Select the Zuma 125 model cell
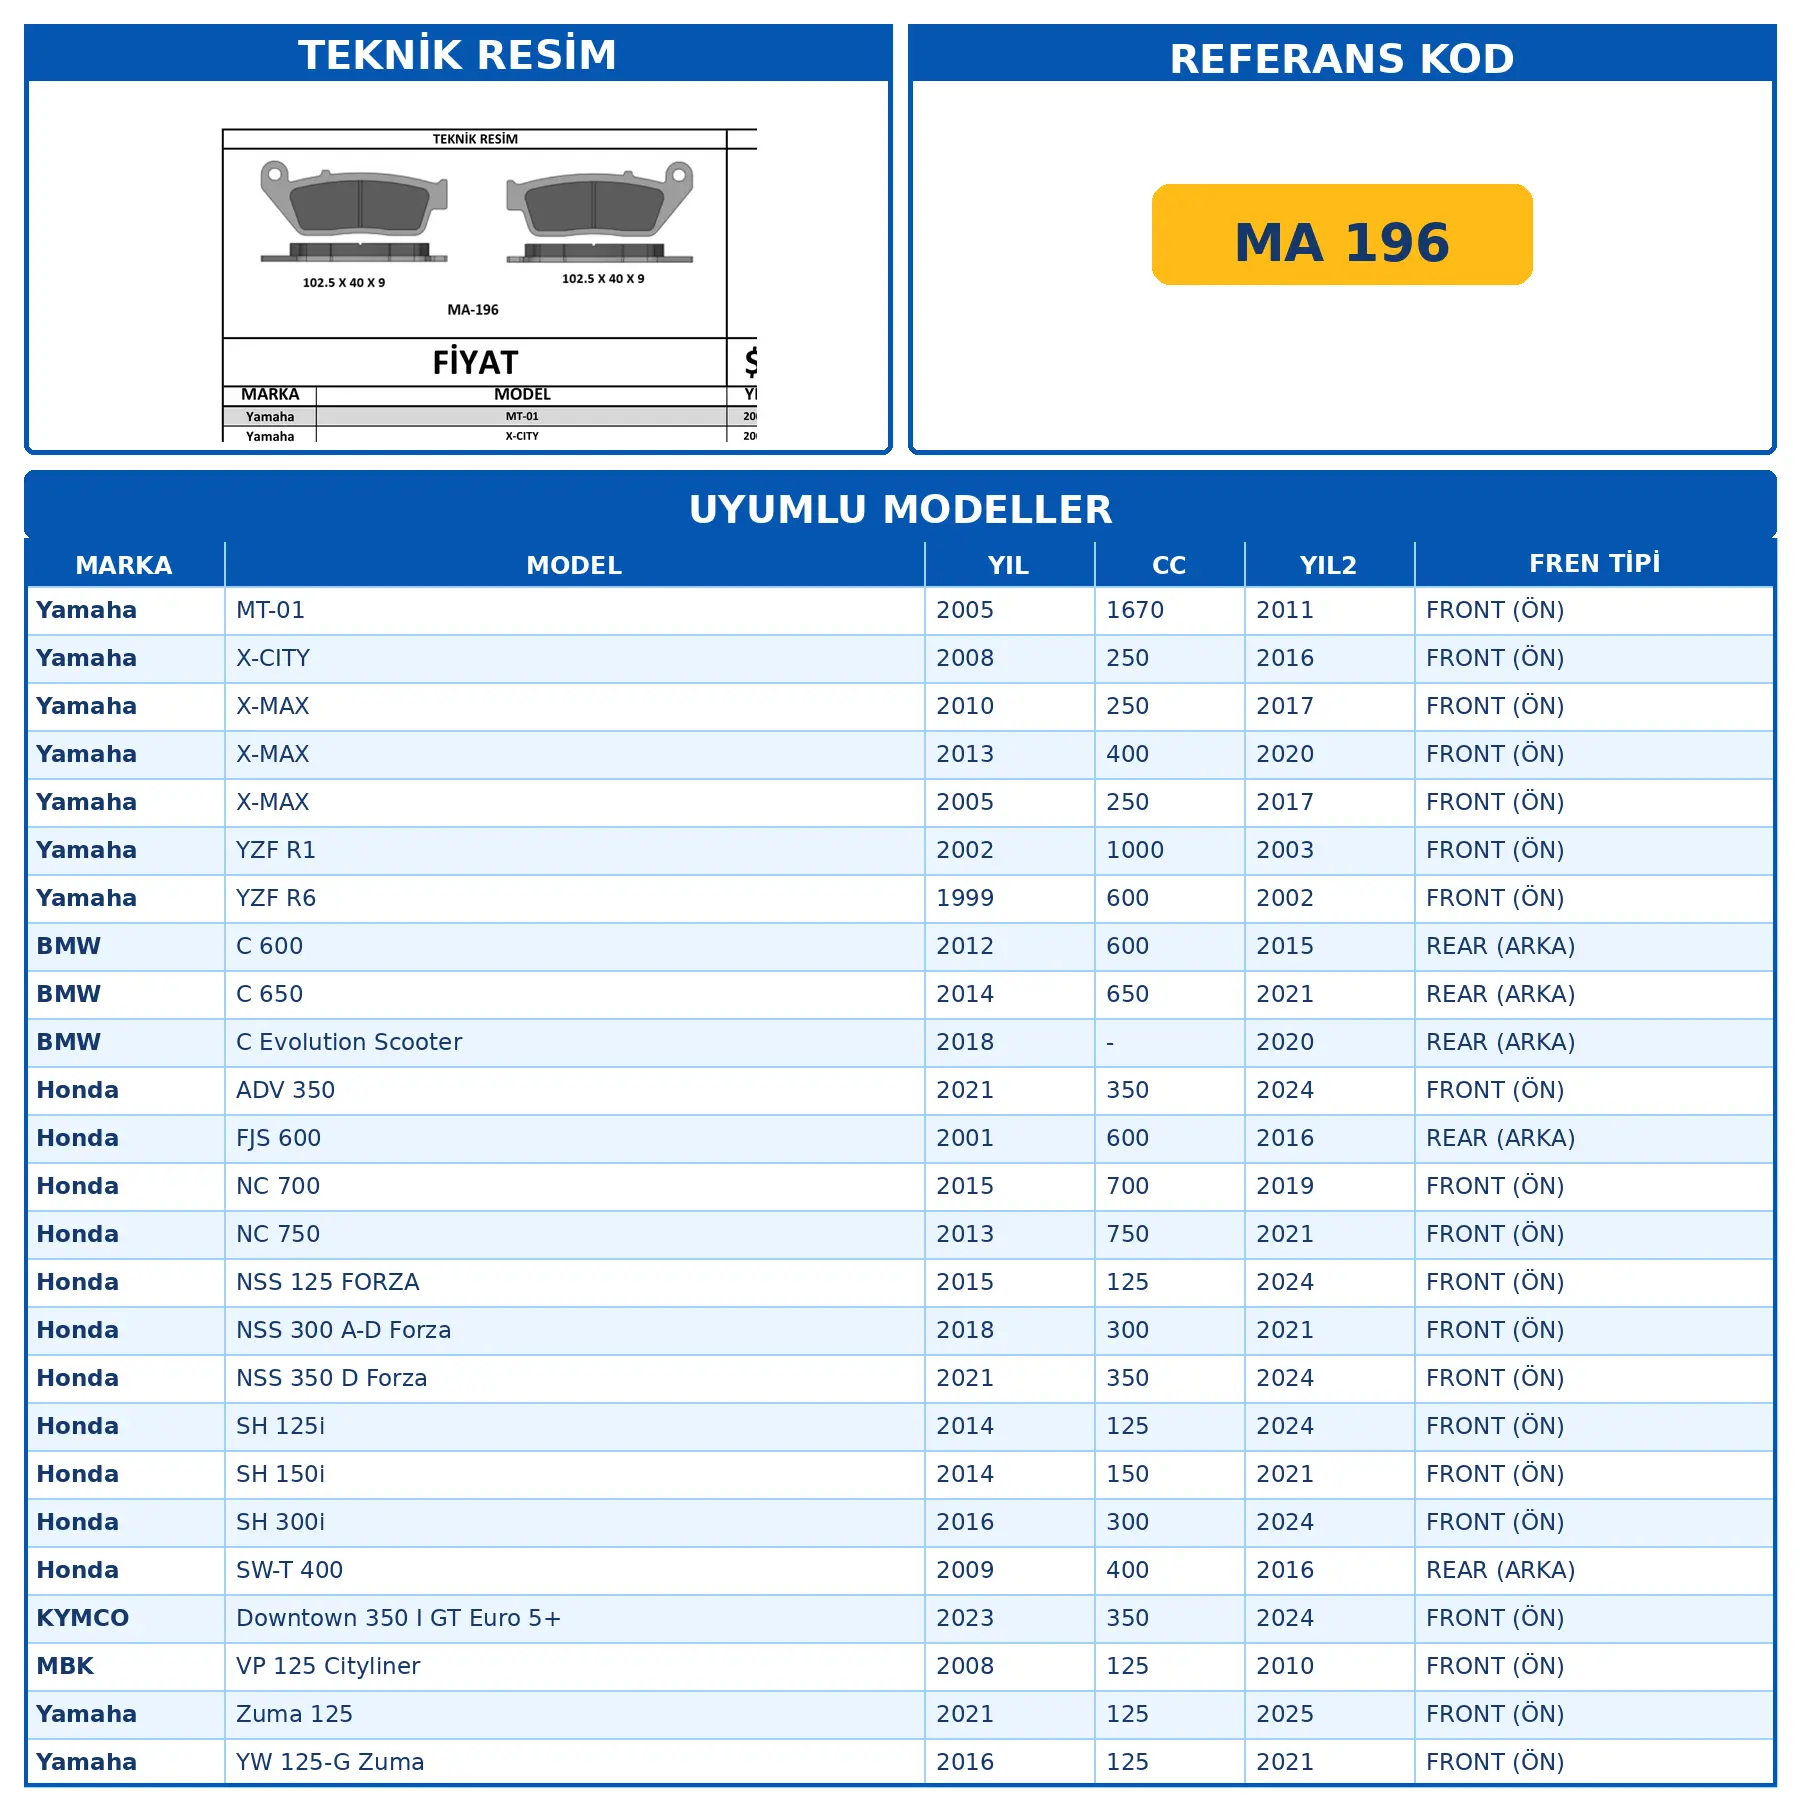Screen dimensions: 1800x1810 pos(575,1714)
